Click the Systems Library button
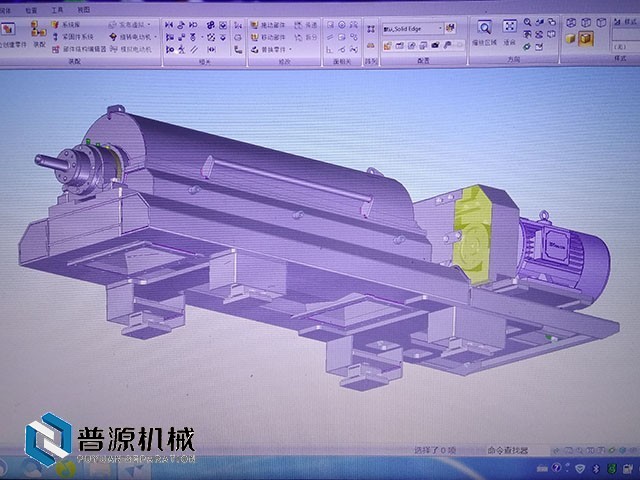The image size is (640, 480). [x=72, y=24]
